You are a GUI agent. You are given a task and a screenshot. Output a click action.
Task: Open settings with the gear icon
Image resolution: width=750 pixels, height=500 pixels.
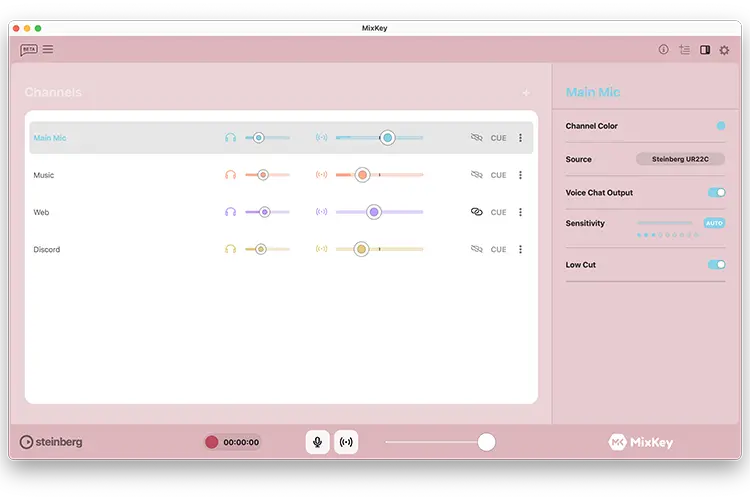click(724, 50)
